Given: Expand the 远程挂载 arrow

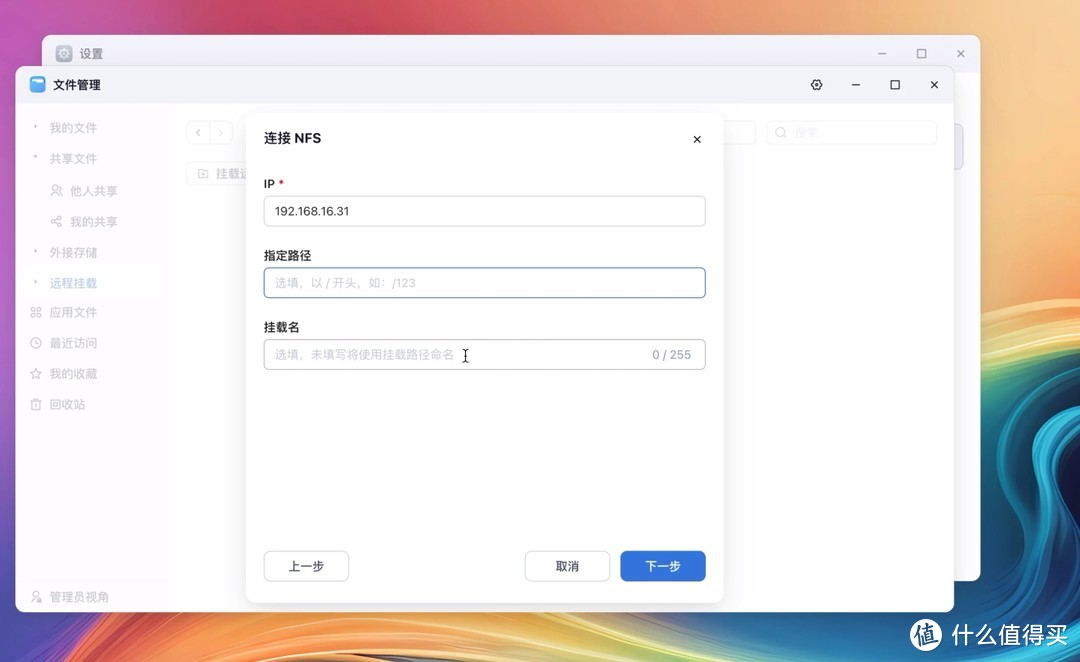Looking at the screenshot, I should point(36,282).
